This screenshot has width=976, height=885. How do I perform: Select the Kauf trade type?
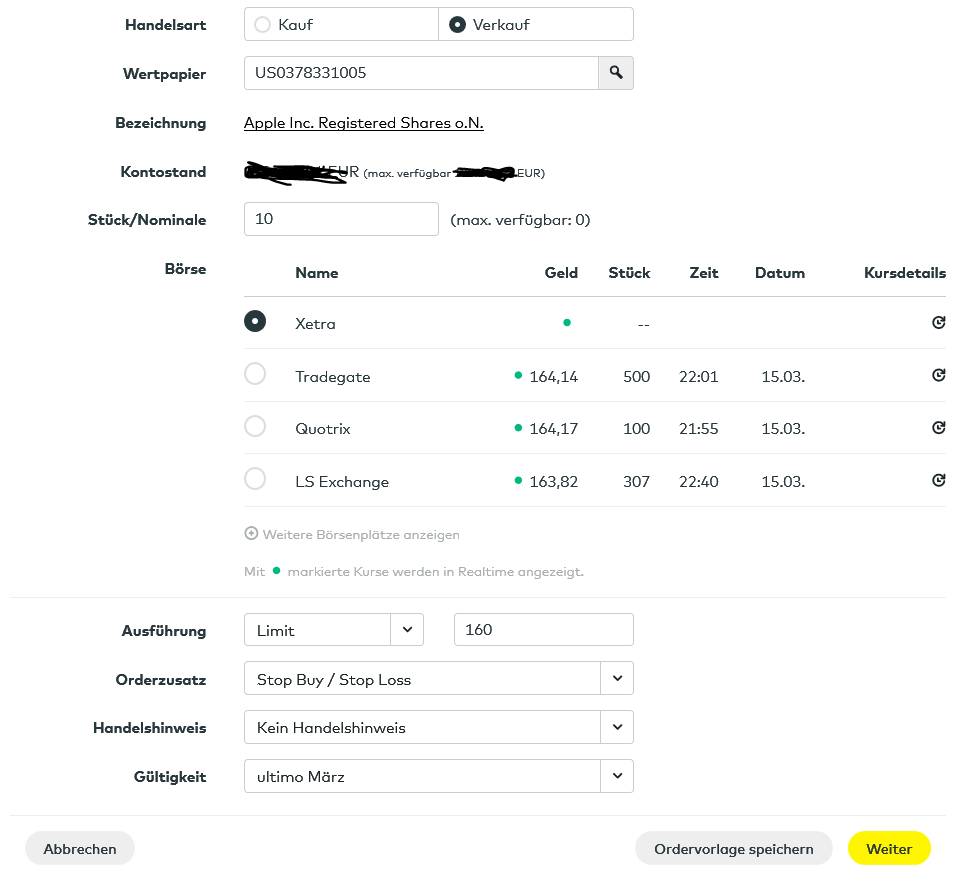click(x=263, y=25)
